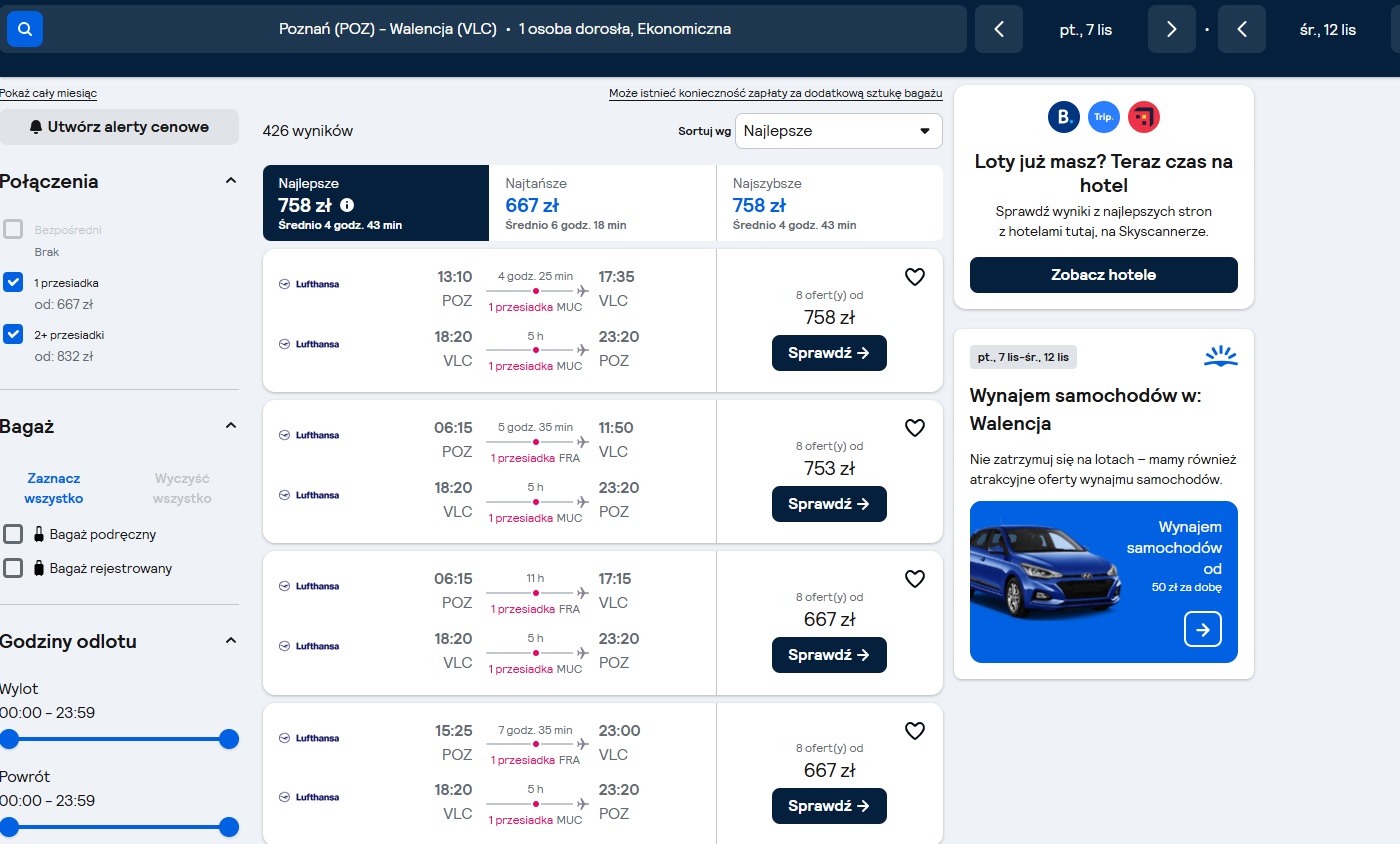Select the Najtańsze 667 zł tab
The height and width of the screenshot is (844, 1400).
click(603, 203)
